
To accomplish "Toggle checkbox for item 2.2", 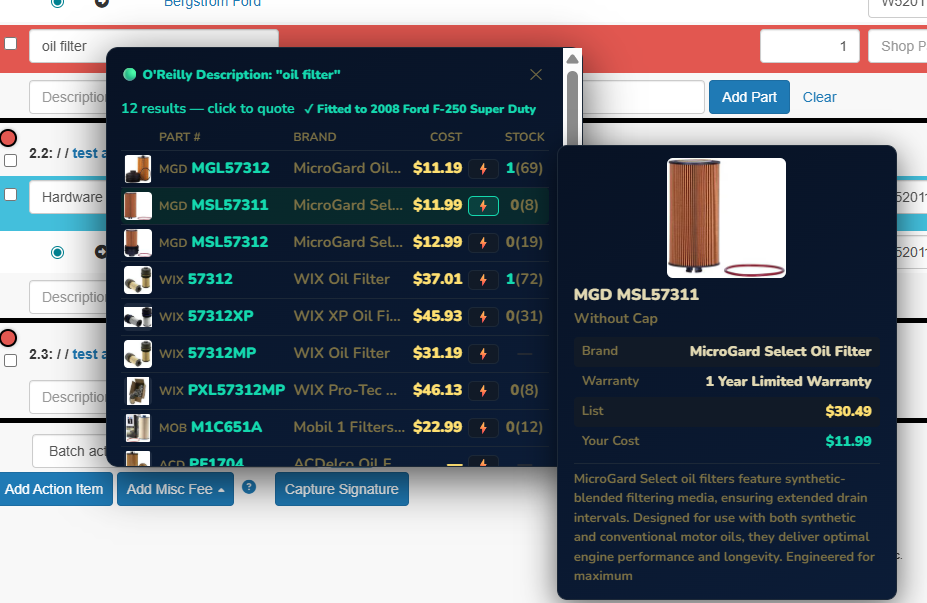I will tap(11, 160).
